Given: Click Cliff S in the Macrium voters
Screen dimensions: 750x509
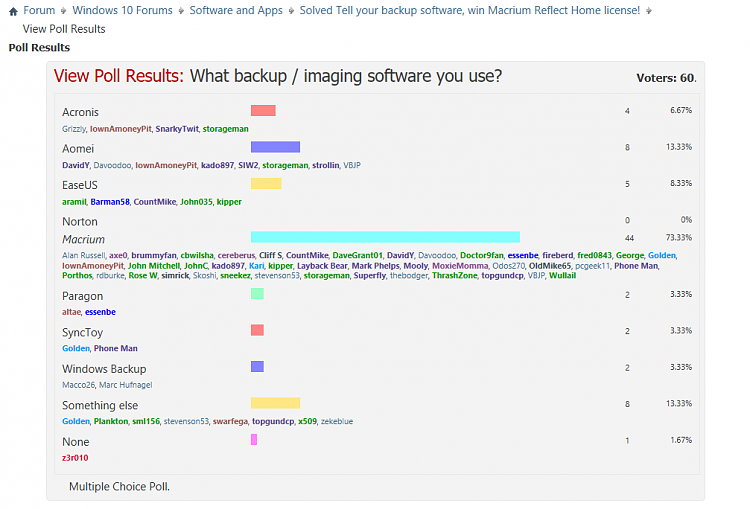Looking at the screenshot, I should coord(270,255).
